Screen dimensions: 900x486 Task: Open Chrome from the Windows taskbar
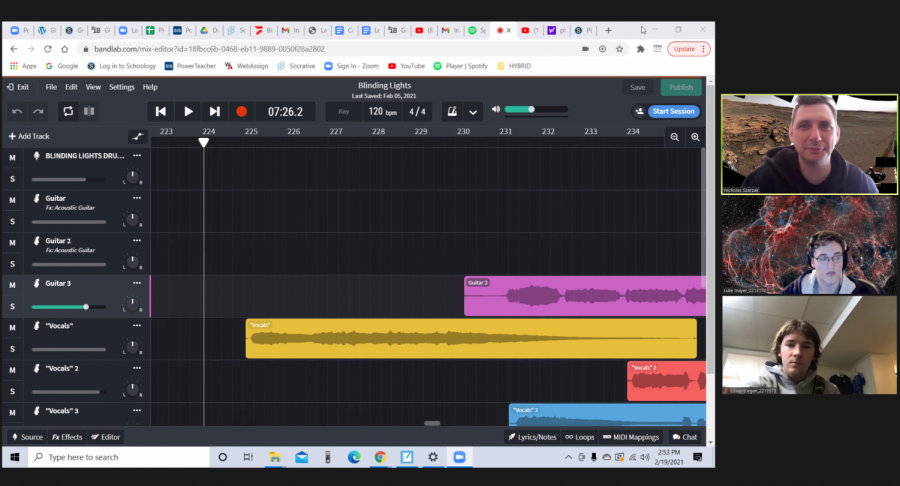(380, 457)
